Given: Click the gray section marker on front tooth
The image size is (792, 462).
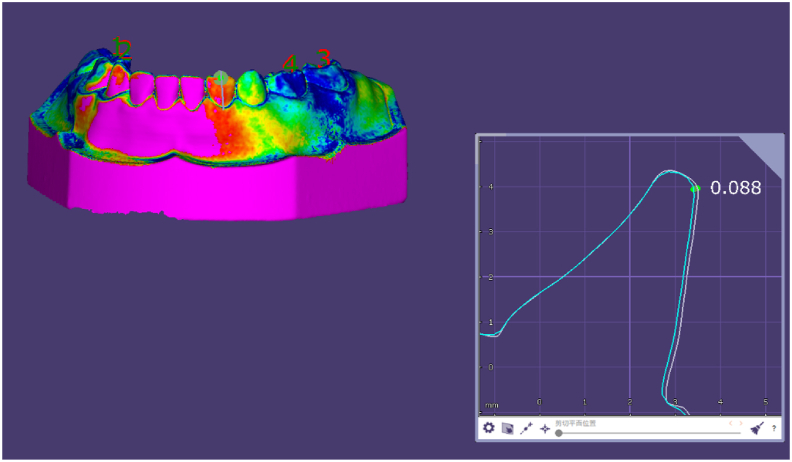Looking at the screenshot, I should tap(220, 78).
